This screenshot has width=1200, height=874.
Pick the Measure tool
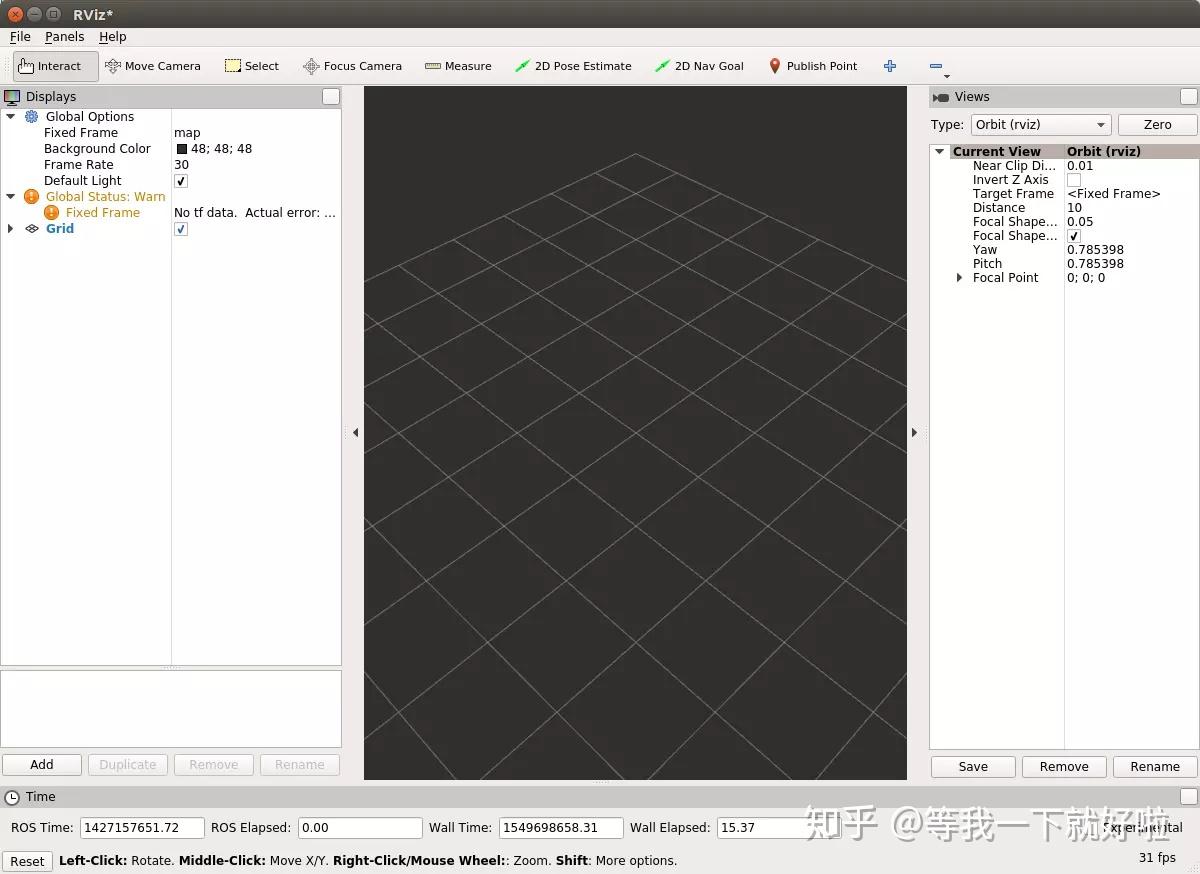[458, 66]
